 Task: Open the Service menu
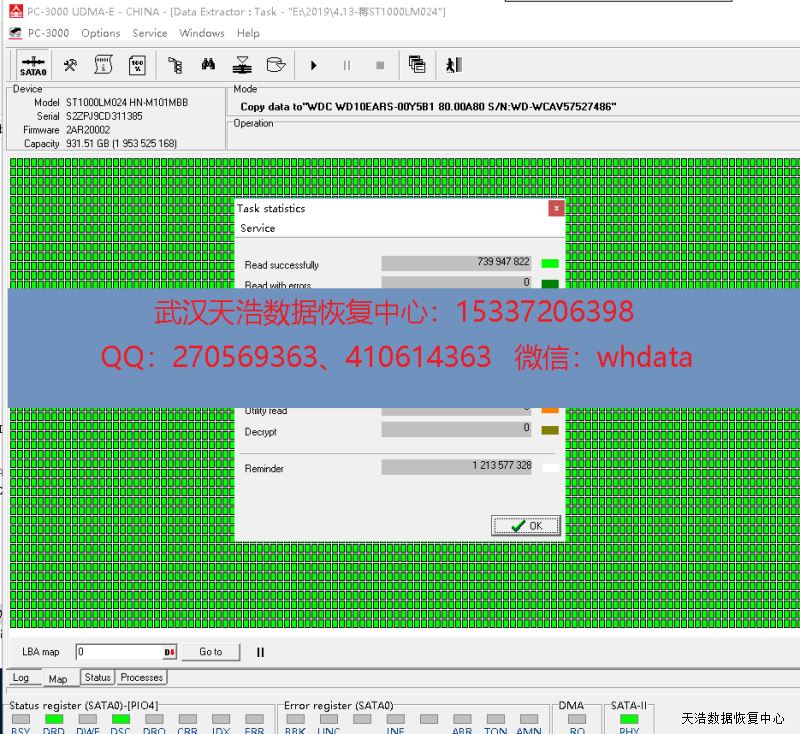click(x=150, y=33)
